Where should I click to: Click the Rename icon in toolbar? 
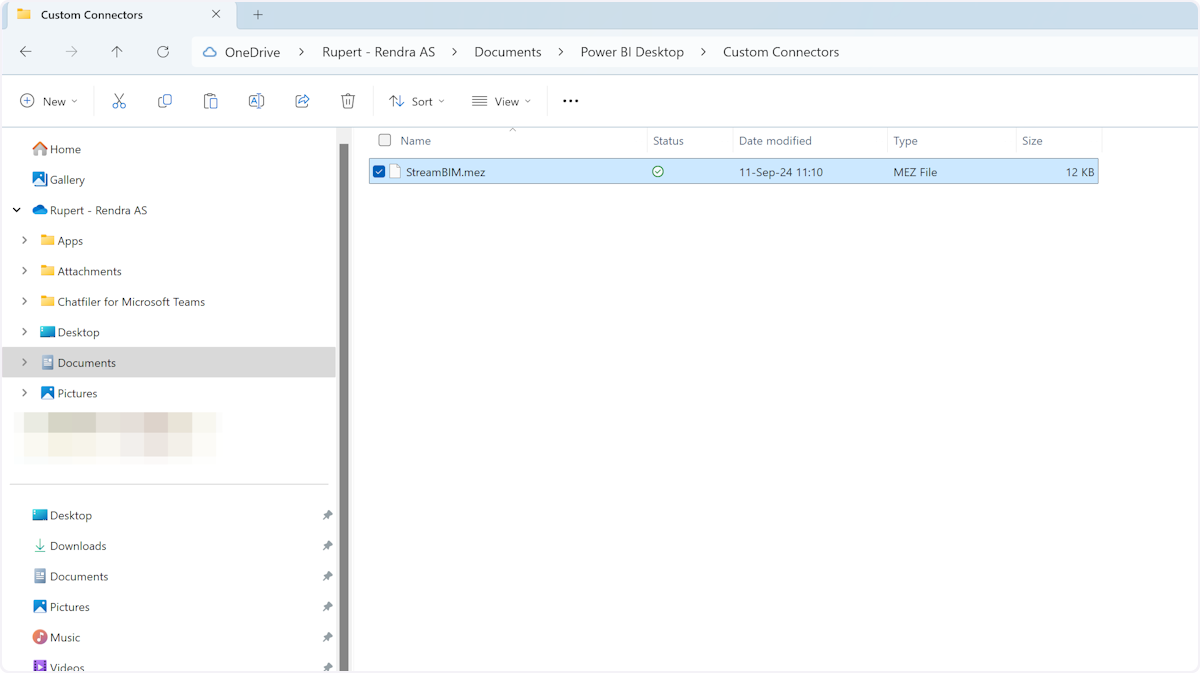point(256,101)
